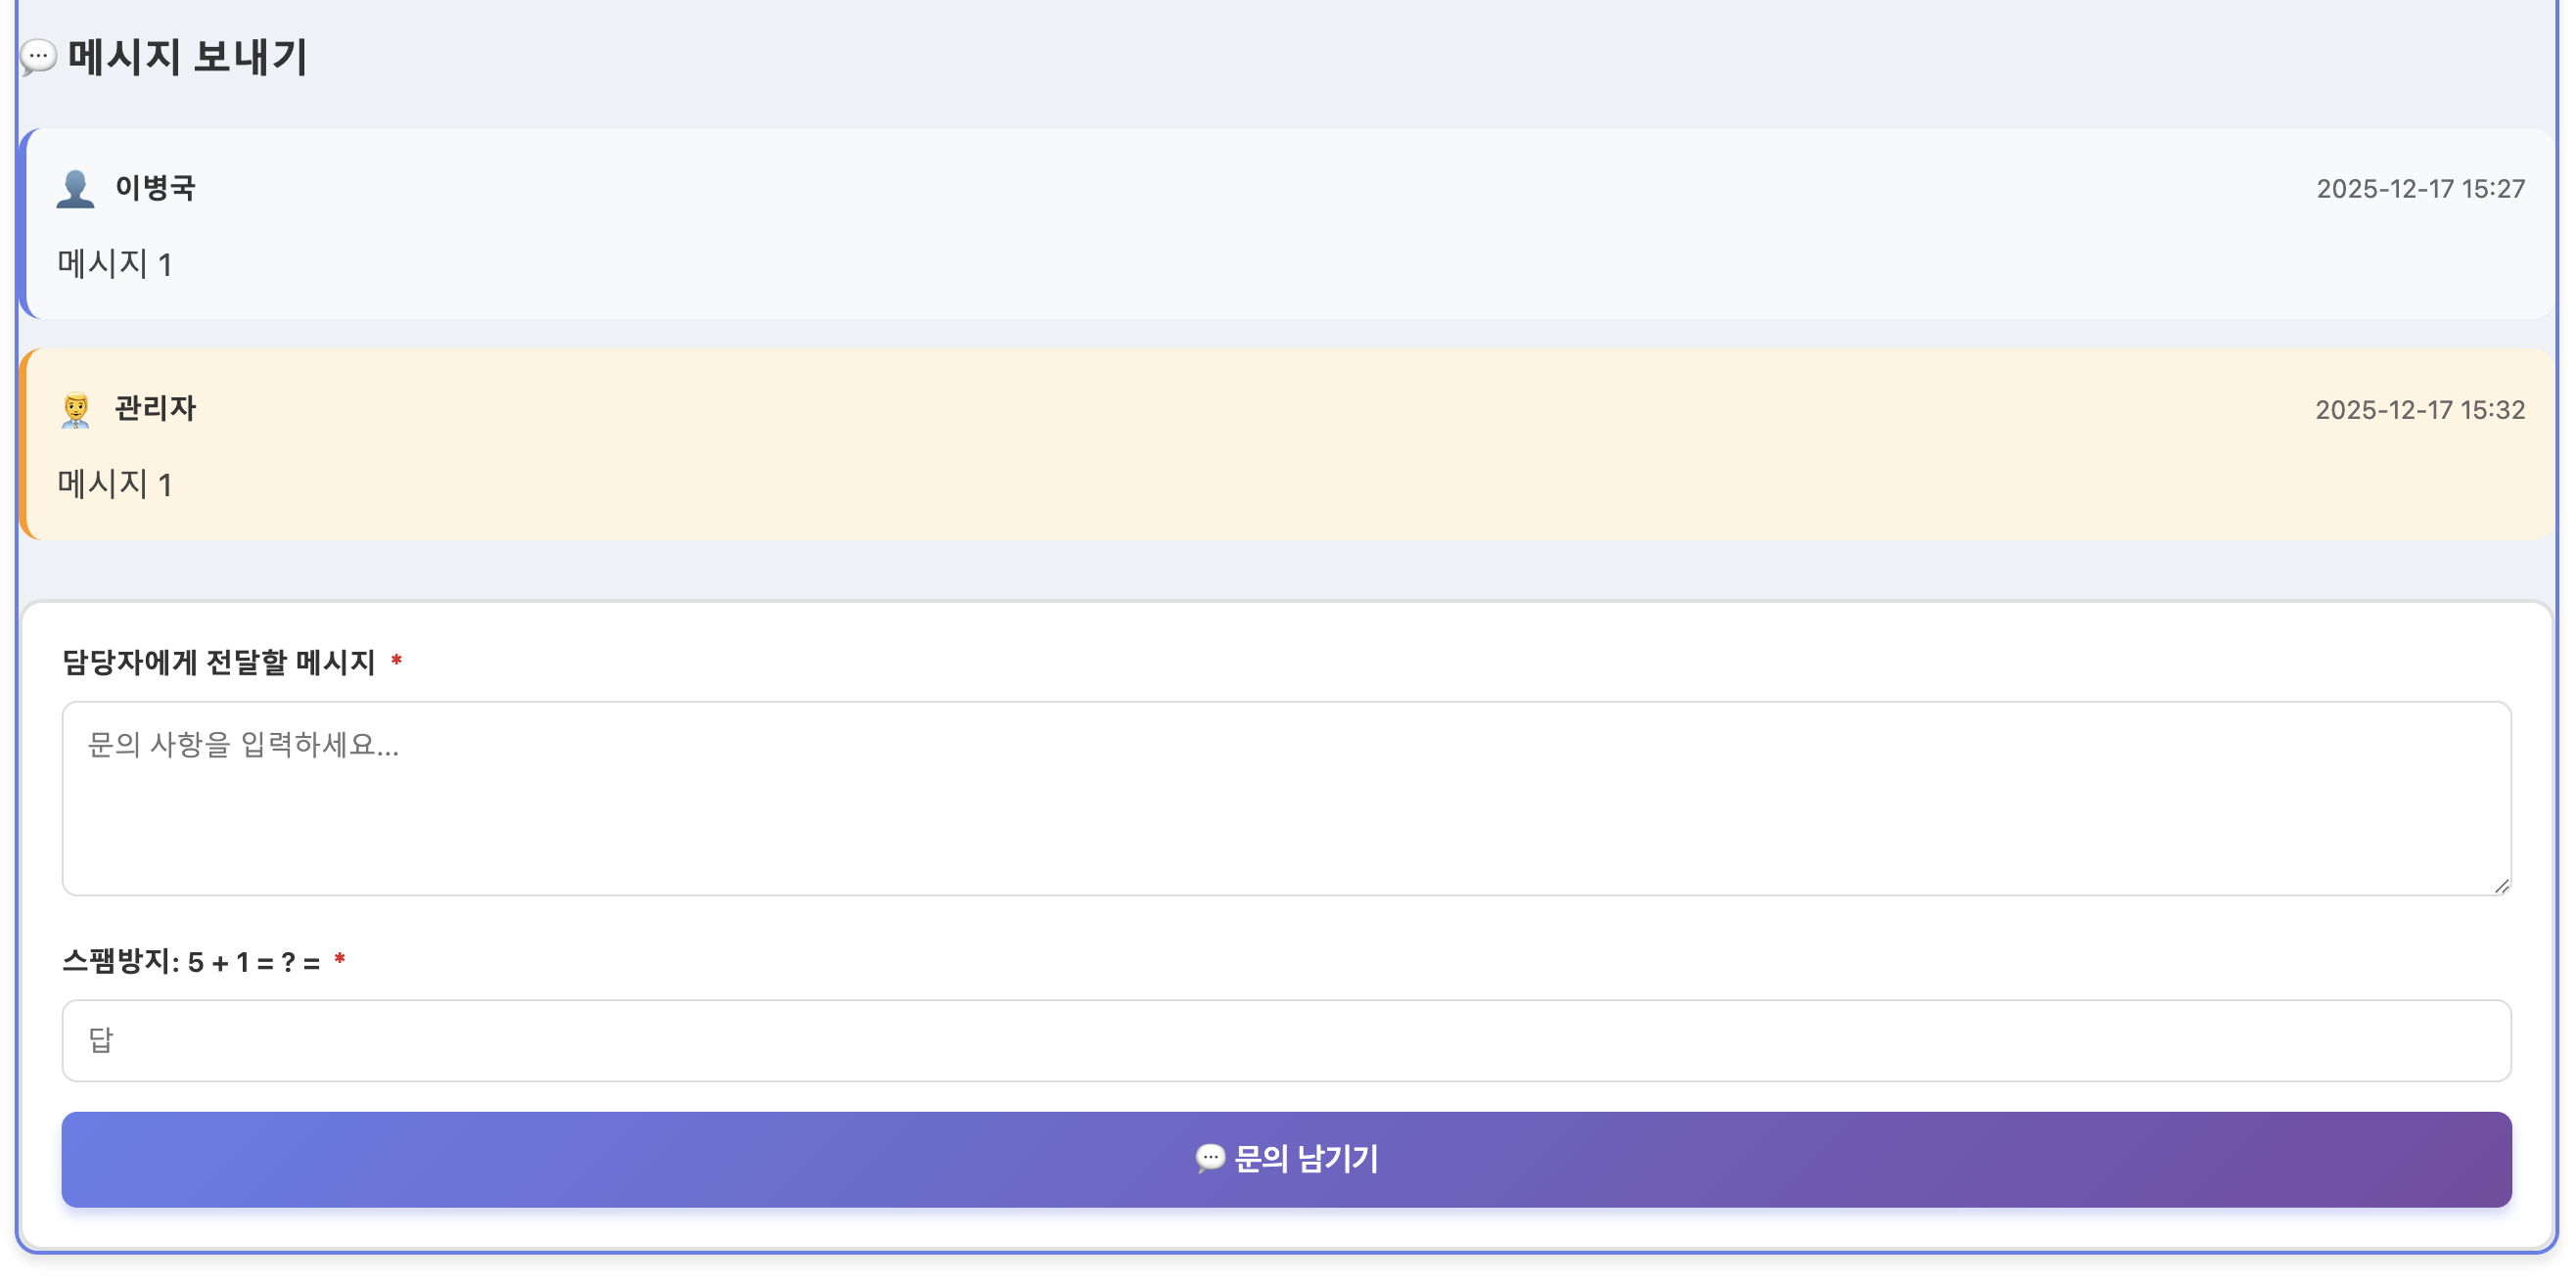The height and width of the screenshot is (1284, 2576).
Task: Focus the 문의 사항을 입력하세요 message textarea
Action: point(1286,798)
